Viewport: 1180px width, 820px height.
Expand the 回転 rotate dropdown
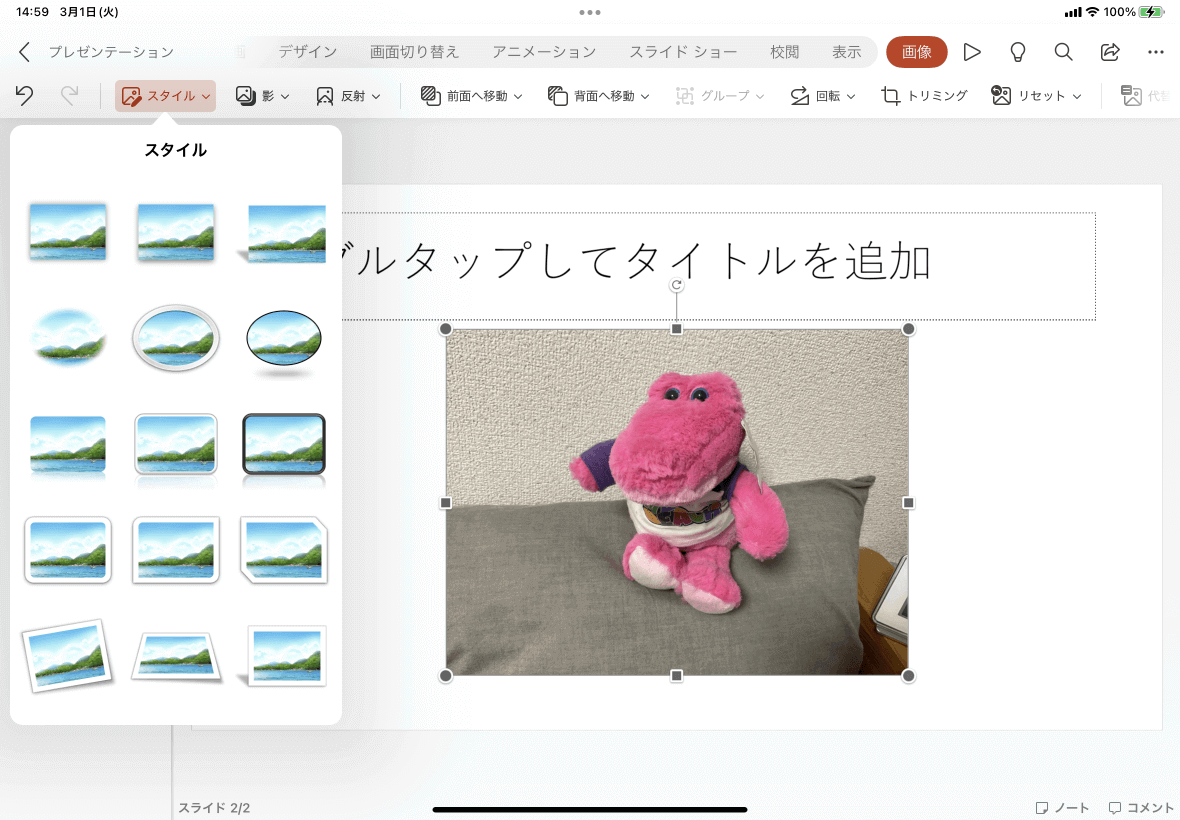click(x=823, y=96)
